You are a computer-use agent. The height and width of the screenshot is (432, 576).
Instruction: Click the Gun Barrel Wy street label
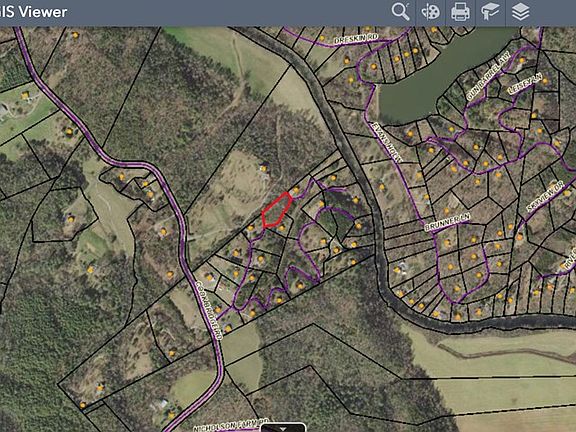[x=488, y=76]
